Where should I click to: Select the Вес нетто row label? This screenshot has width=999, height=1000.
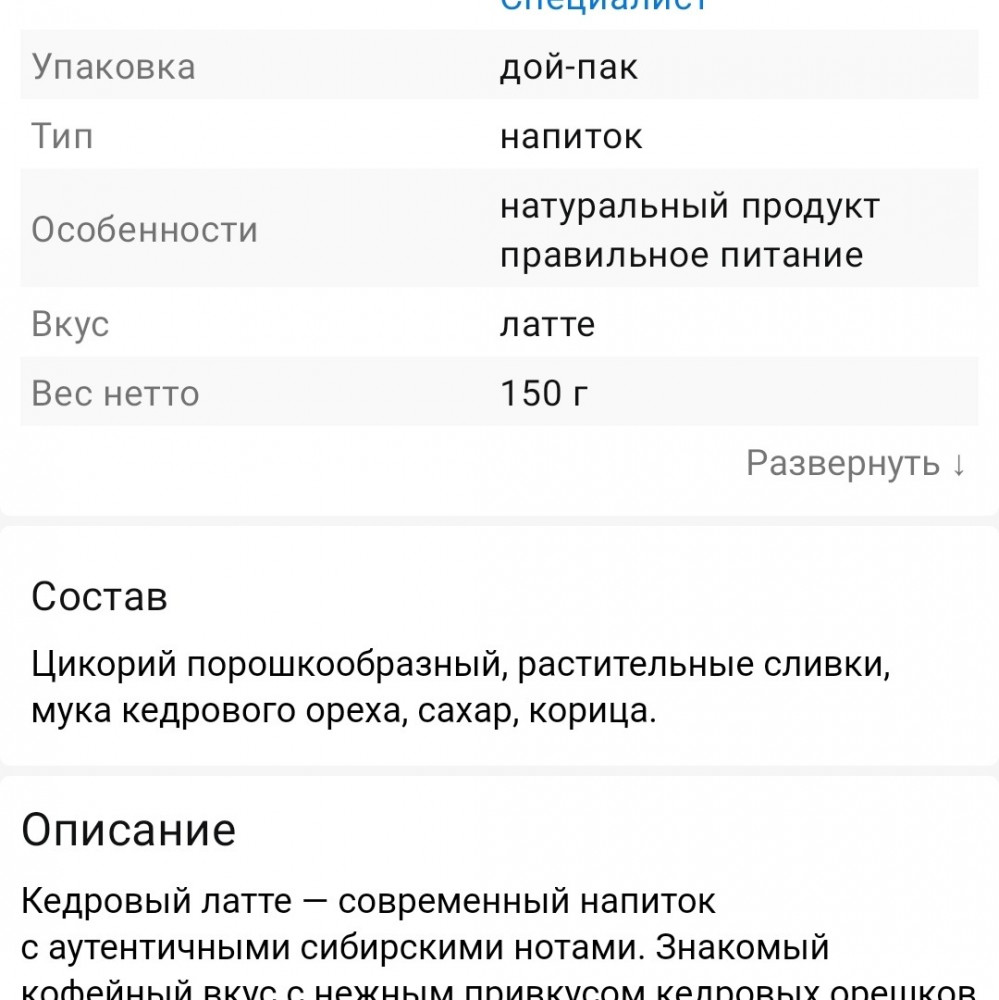pos(115,393)
